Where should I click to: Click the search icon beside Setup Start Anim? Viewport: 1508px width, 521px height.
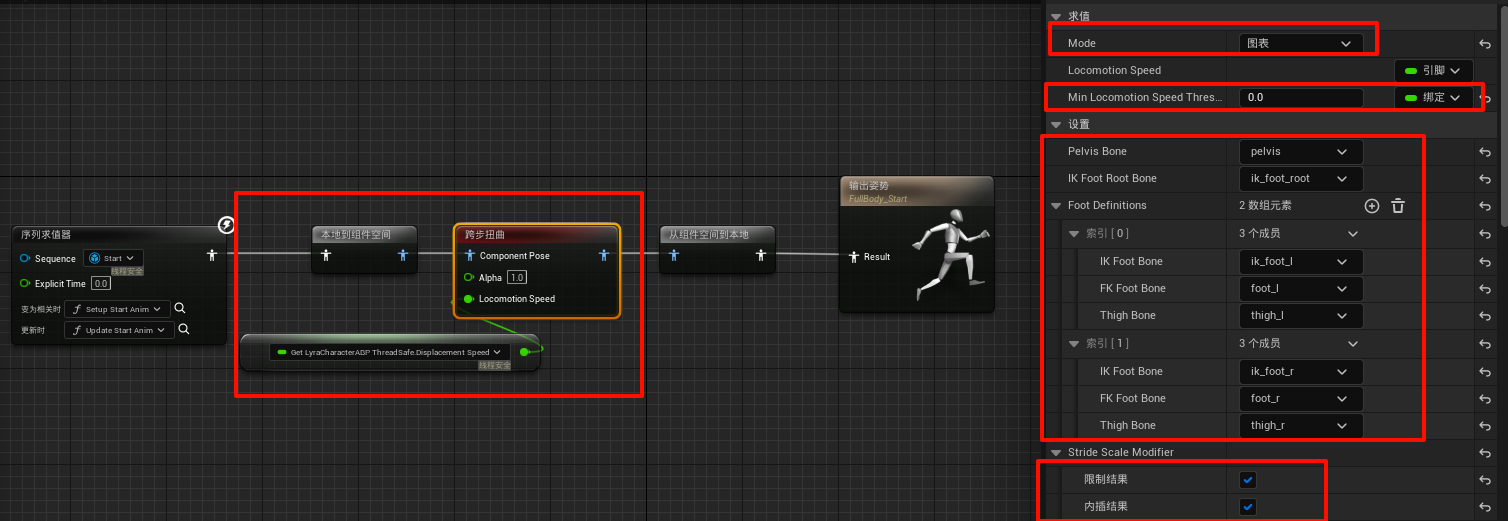point(180,308)
